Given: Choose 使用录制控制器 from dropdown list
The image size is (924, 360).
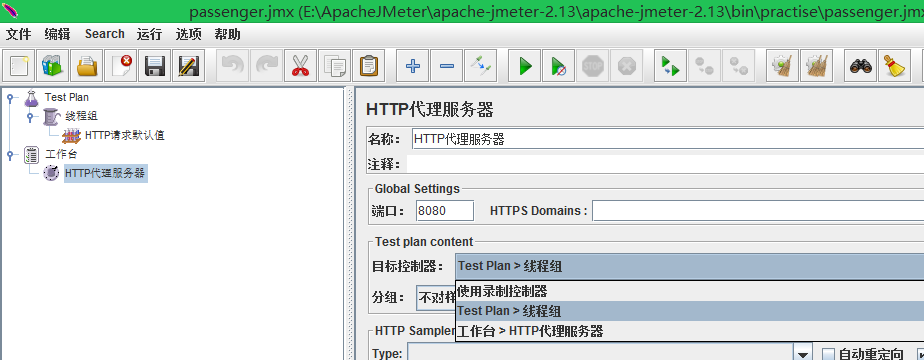Looking at the screenshot, I should coord(690,291).
